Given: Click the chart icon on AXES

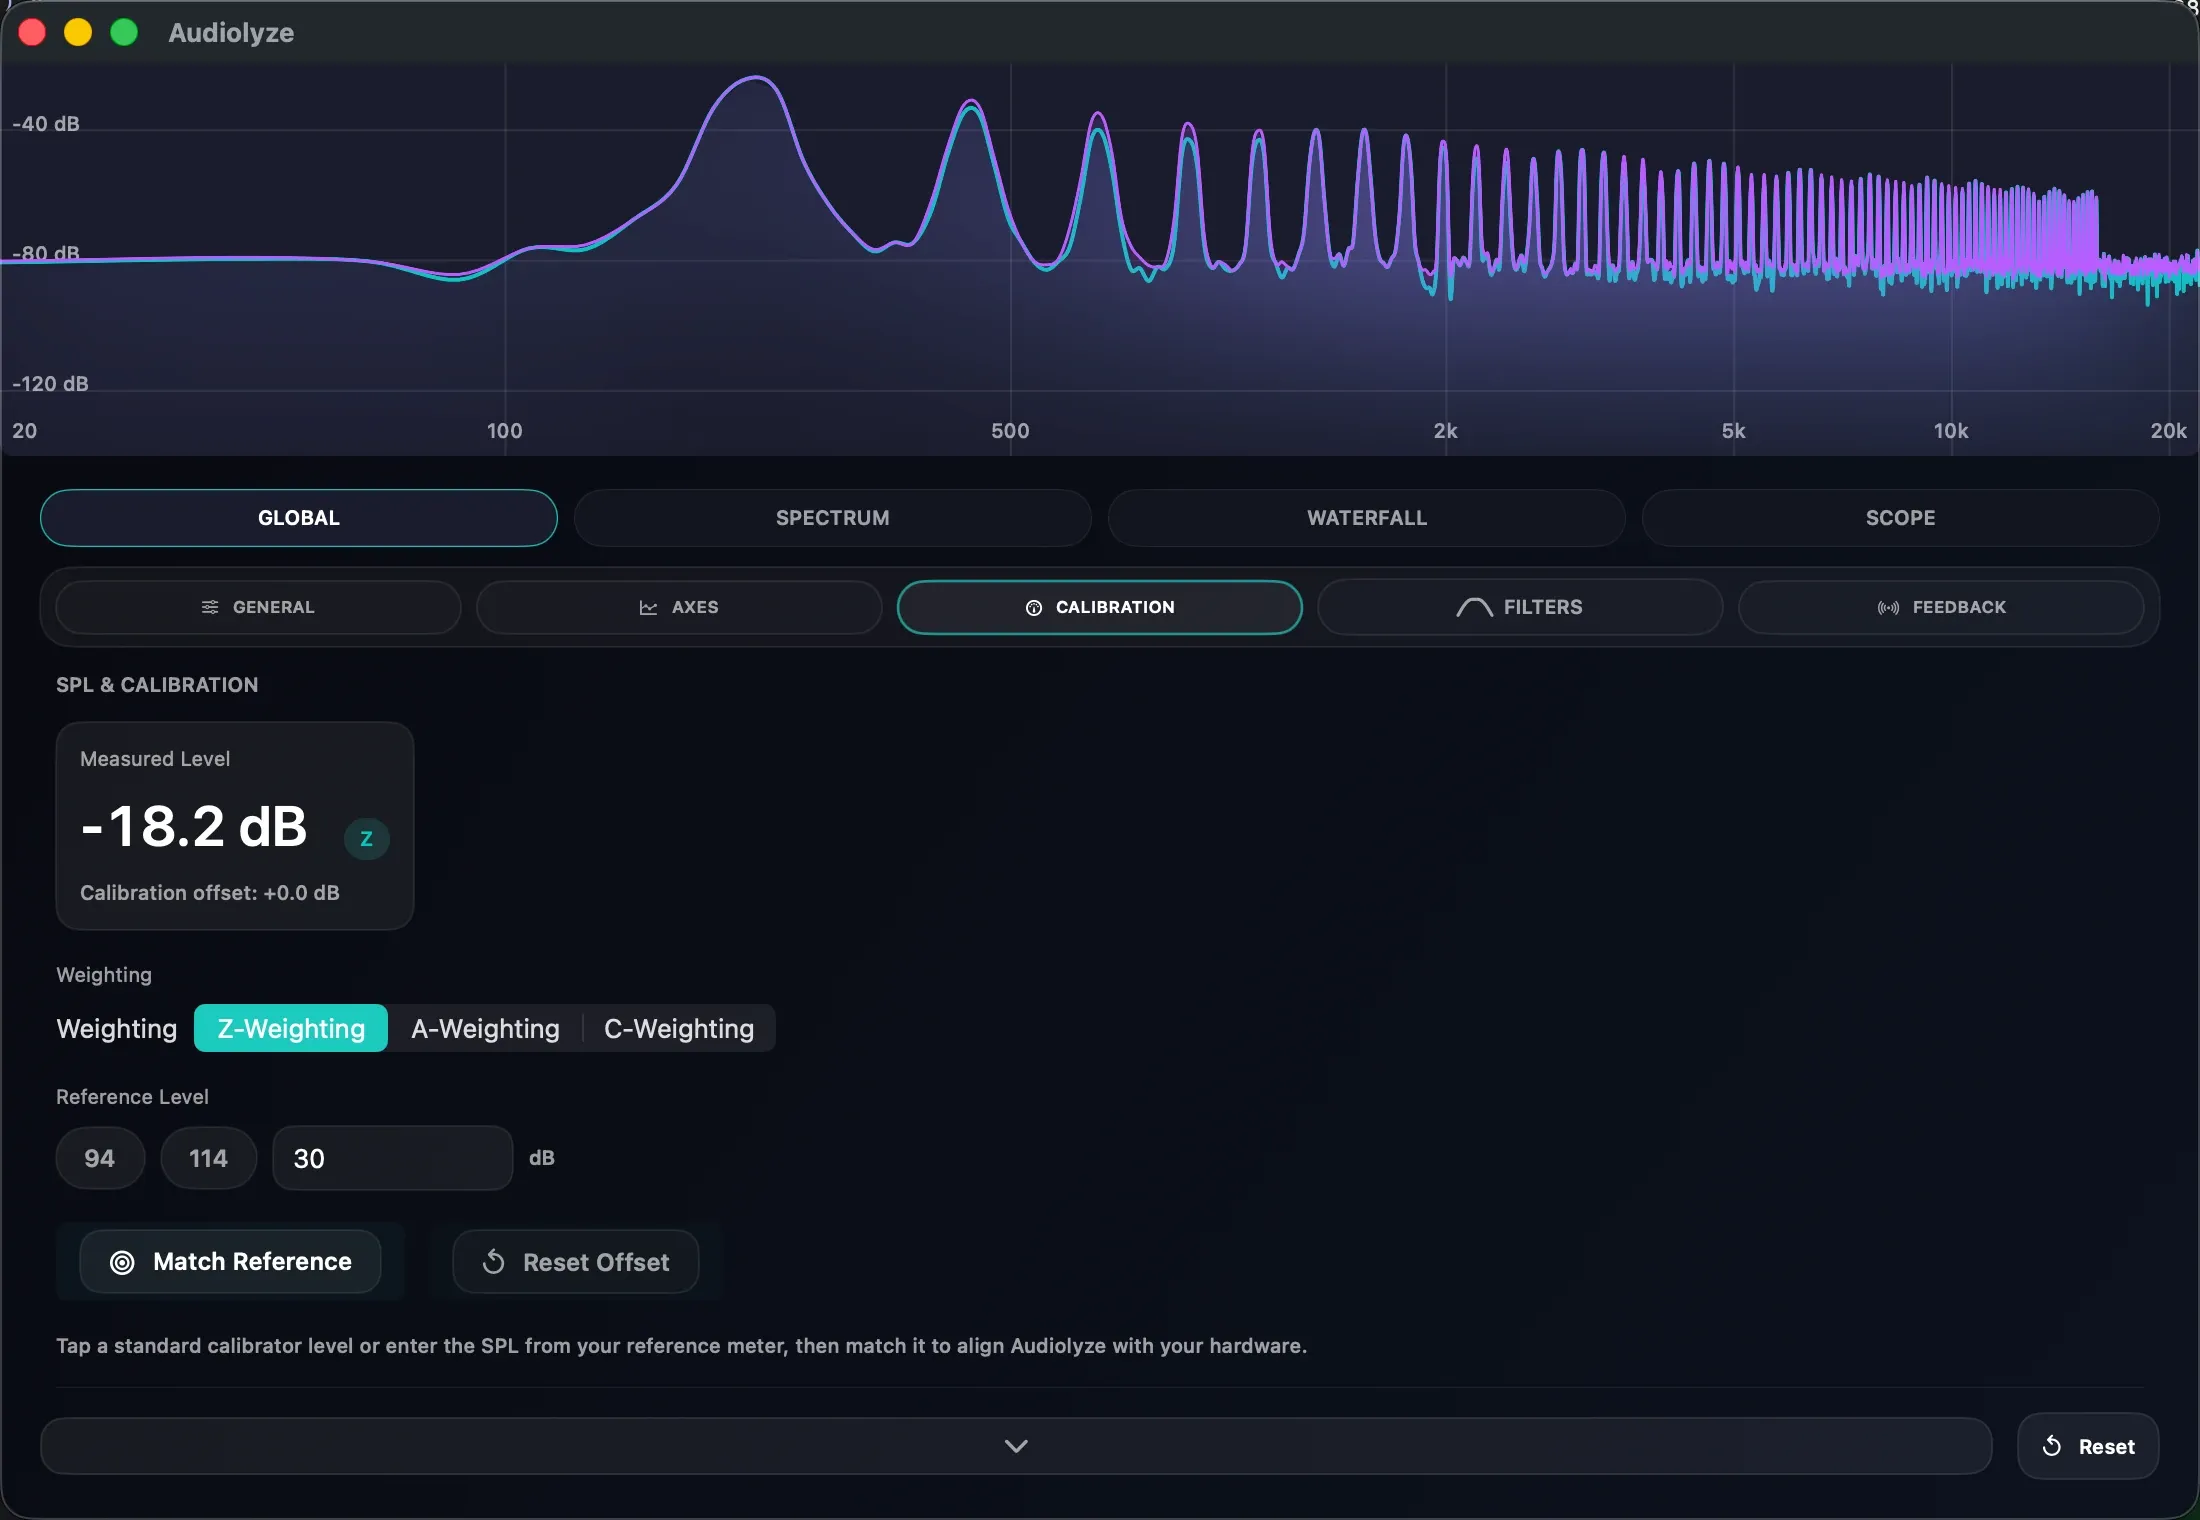Looking at the screenshot, I should click(x=648, y=607).
